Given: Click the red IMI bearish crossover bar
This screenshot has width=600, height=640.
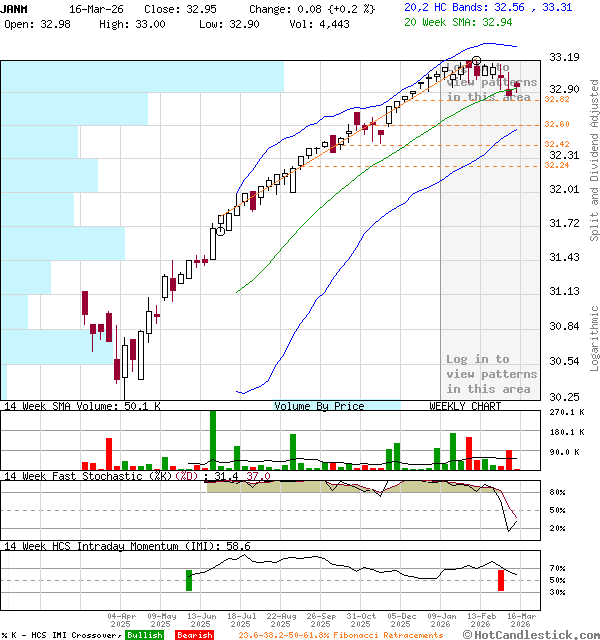Looking at the screenshot, I should (502, 579).
